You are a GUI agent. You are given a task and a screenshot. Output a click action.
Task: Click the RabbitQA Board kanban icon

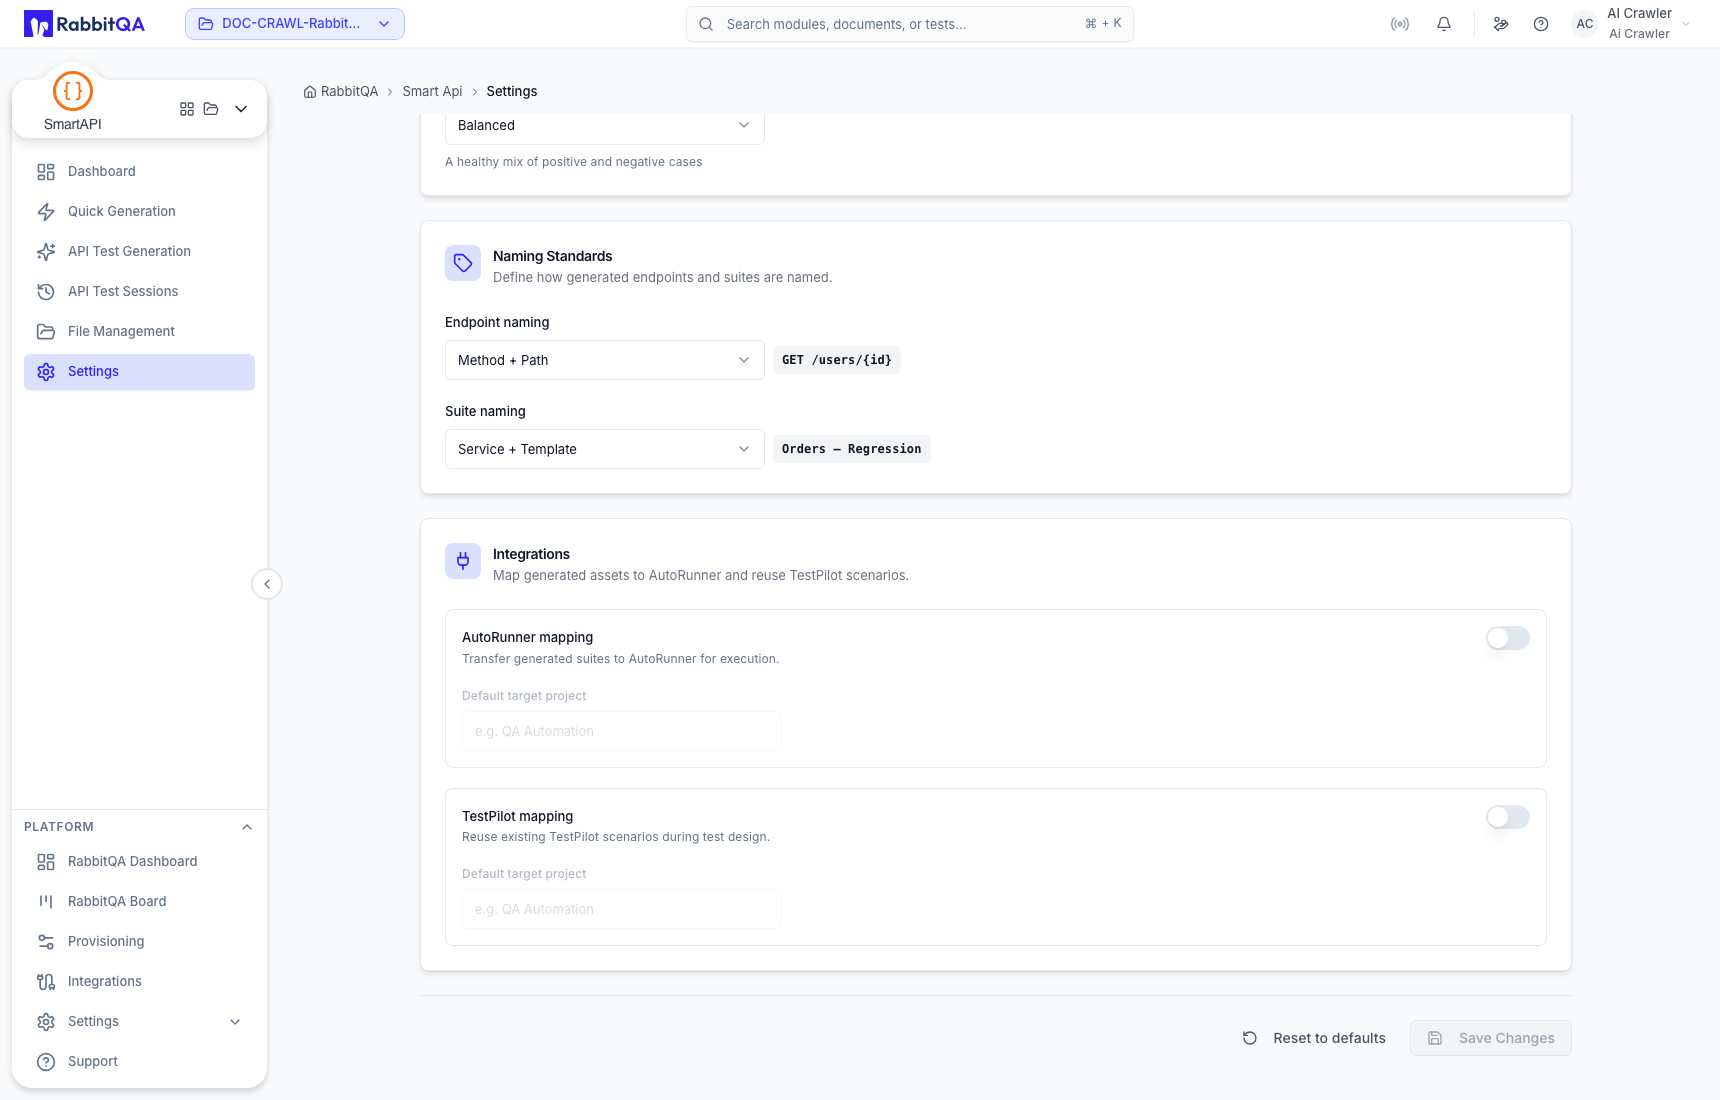[46, 902]
